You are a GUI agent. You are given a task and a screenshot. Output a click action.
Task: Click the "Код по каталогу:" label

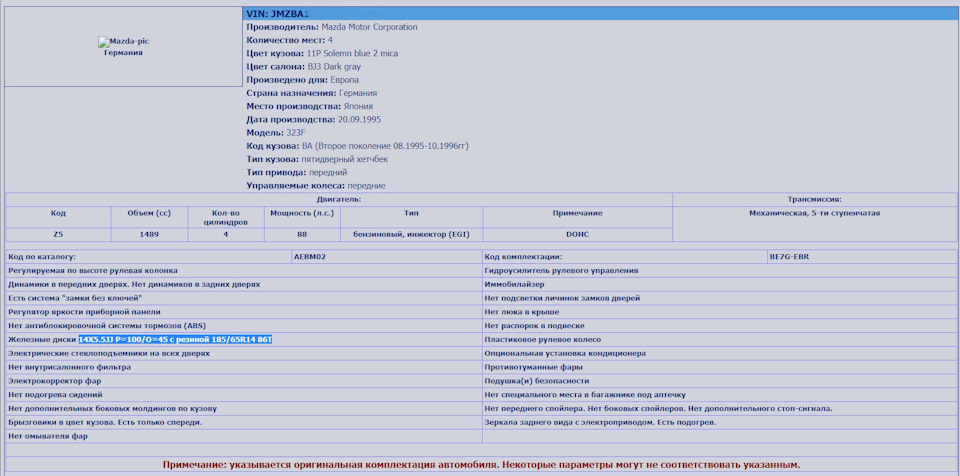[x=42, y=257]
